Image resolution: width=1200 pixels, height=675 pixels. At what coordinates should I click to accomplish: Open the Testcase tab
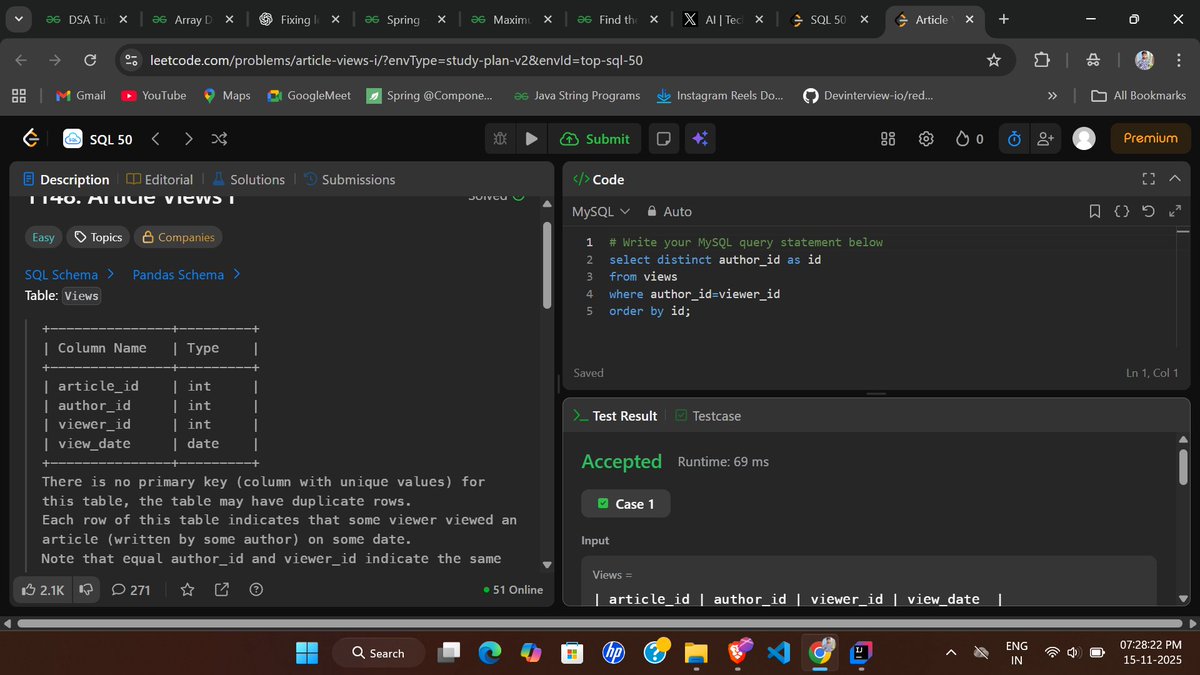tap(708, 416)
